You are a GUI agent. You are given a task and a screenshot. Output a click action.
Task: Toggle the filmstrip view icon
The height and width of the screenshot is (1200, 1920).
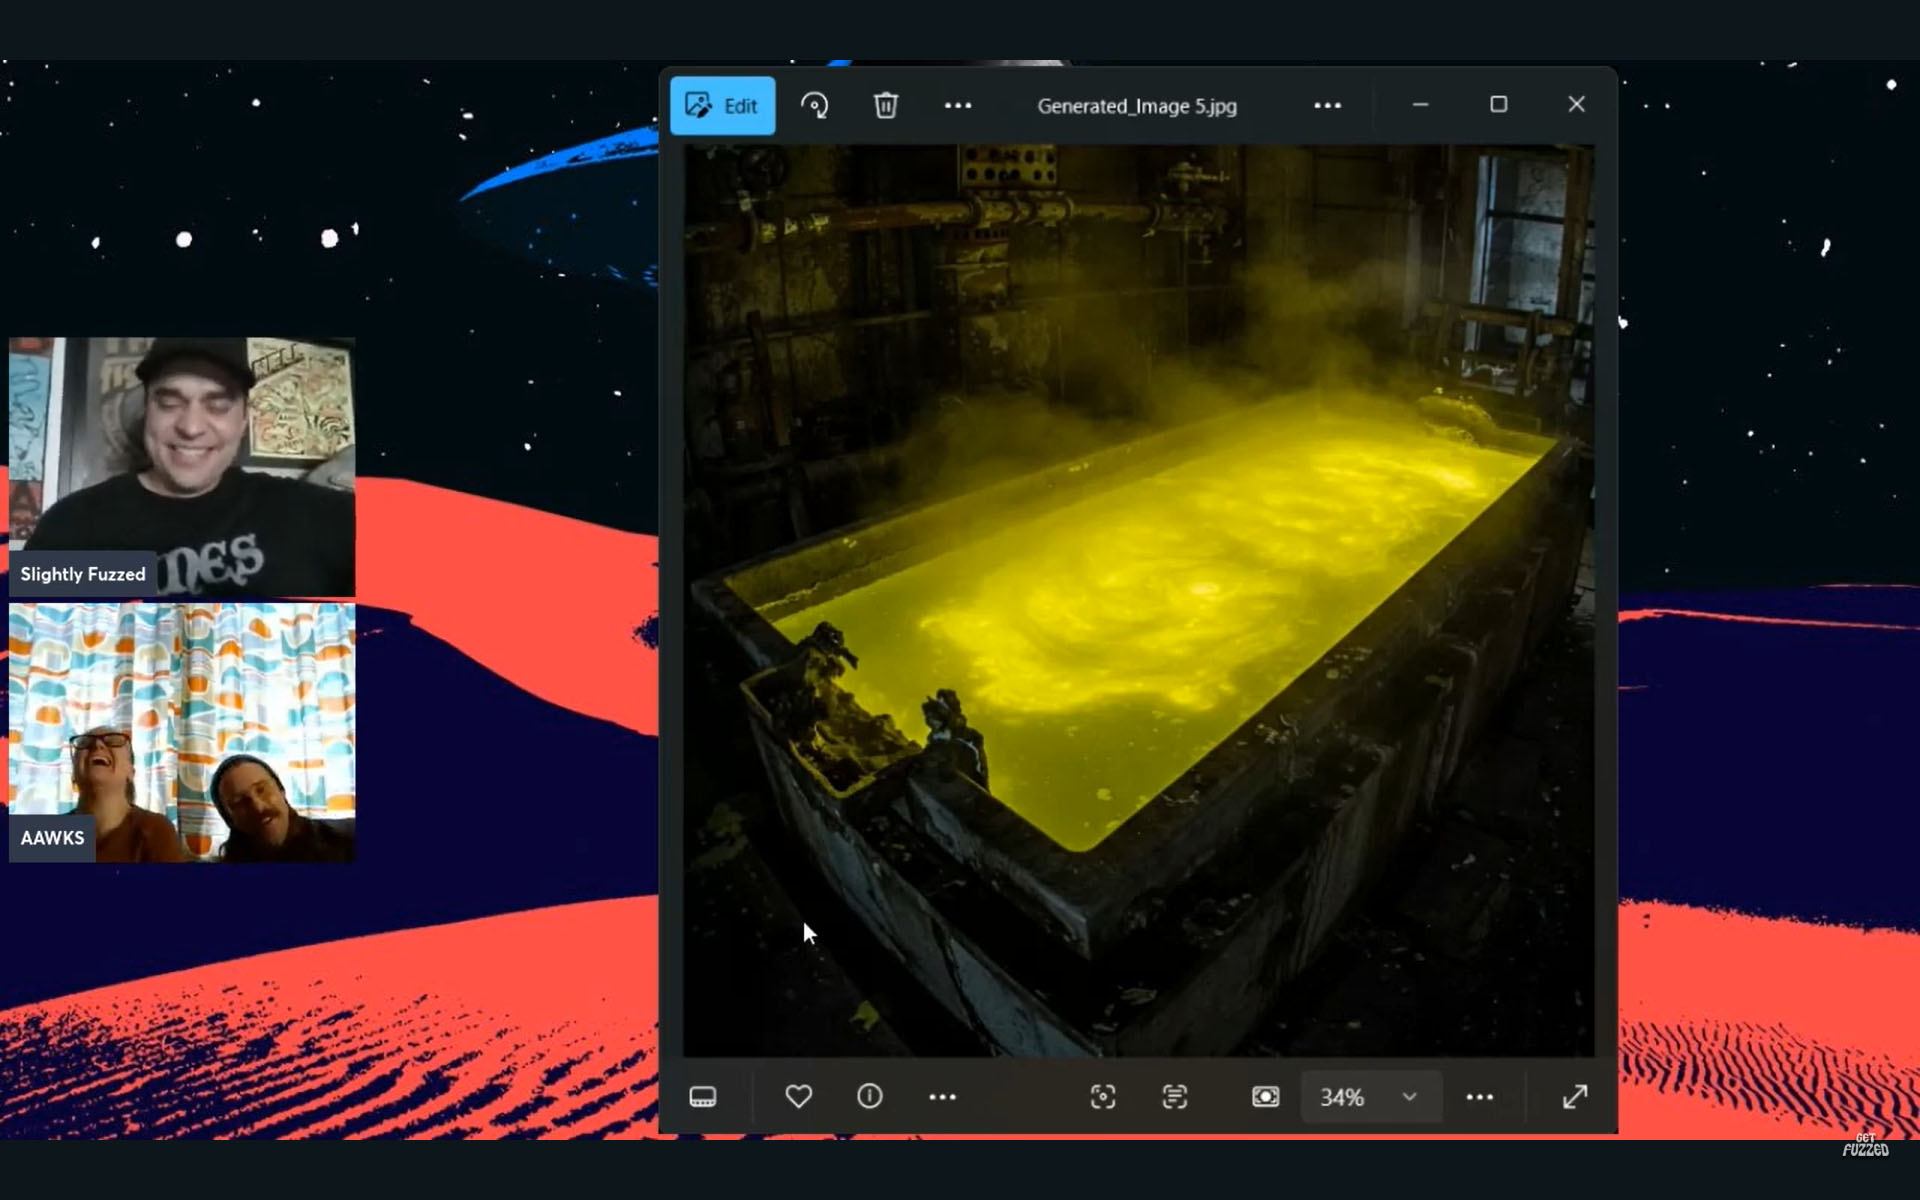pyautogui.click(x=703, y=1097)
